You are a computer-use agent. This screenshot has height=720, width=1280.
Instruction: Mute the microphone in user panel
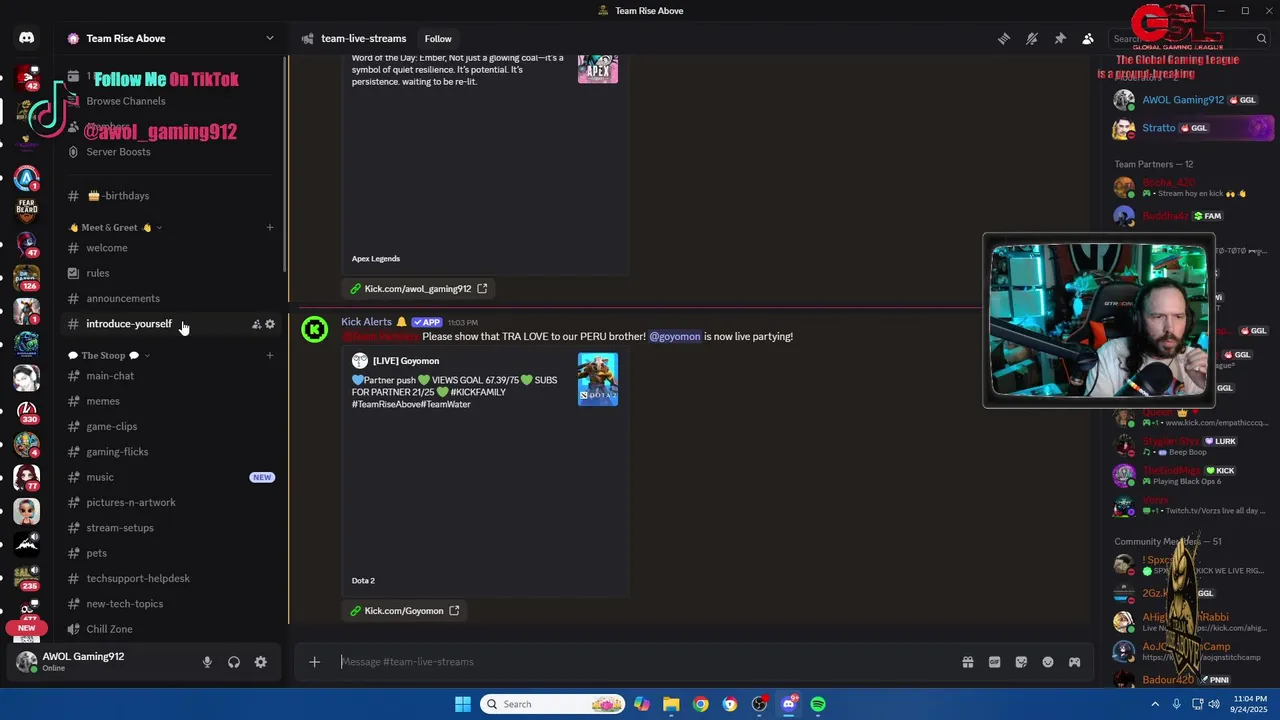pyautogui.click(x=207, y=662)
